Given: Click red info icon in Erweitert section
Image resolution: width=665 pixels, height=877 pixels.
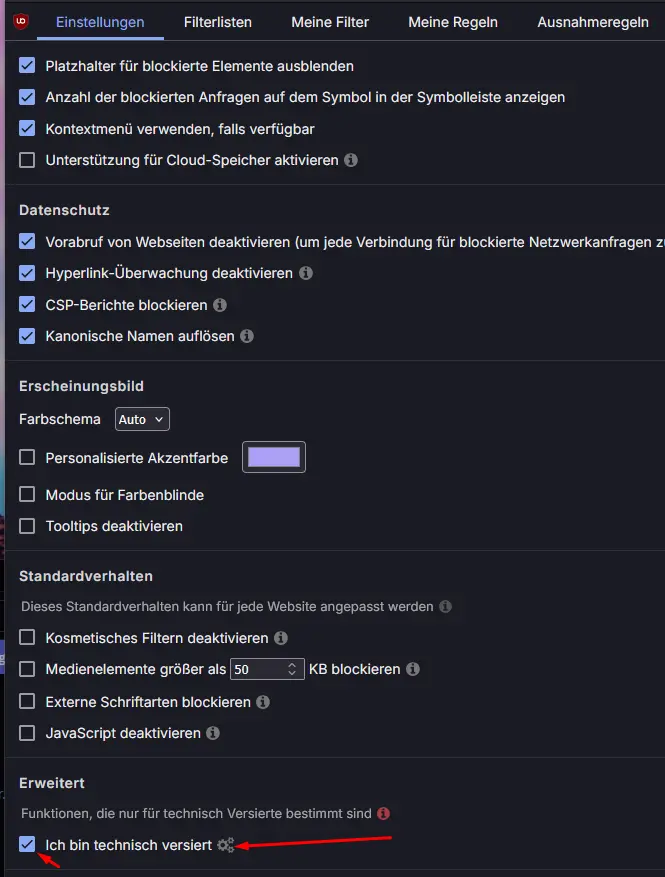Looking at the screenshot, I should click(x=383, y=813).
